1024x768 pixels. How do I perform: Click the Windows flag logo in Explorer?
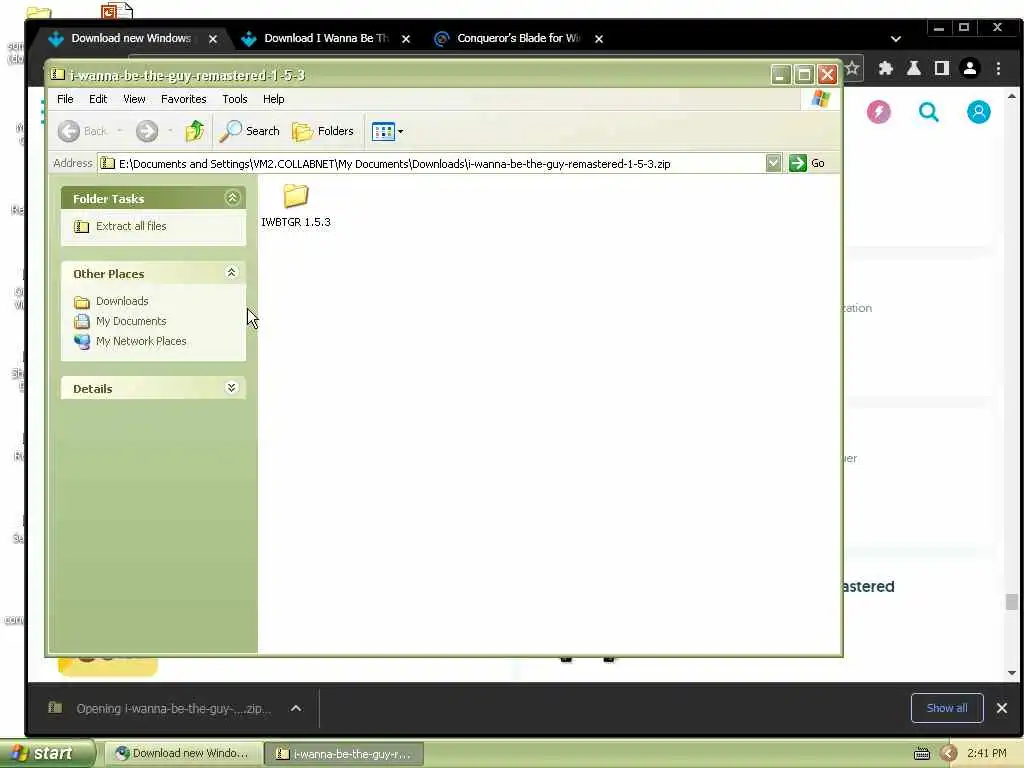[821, 99]
